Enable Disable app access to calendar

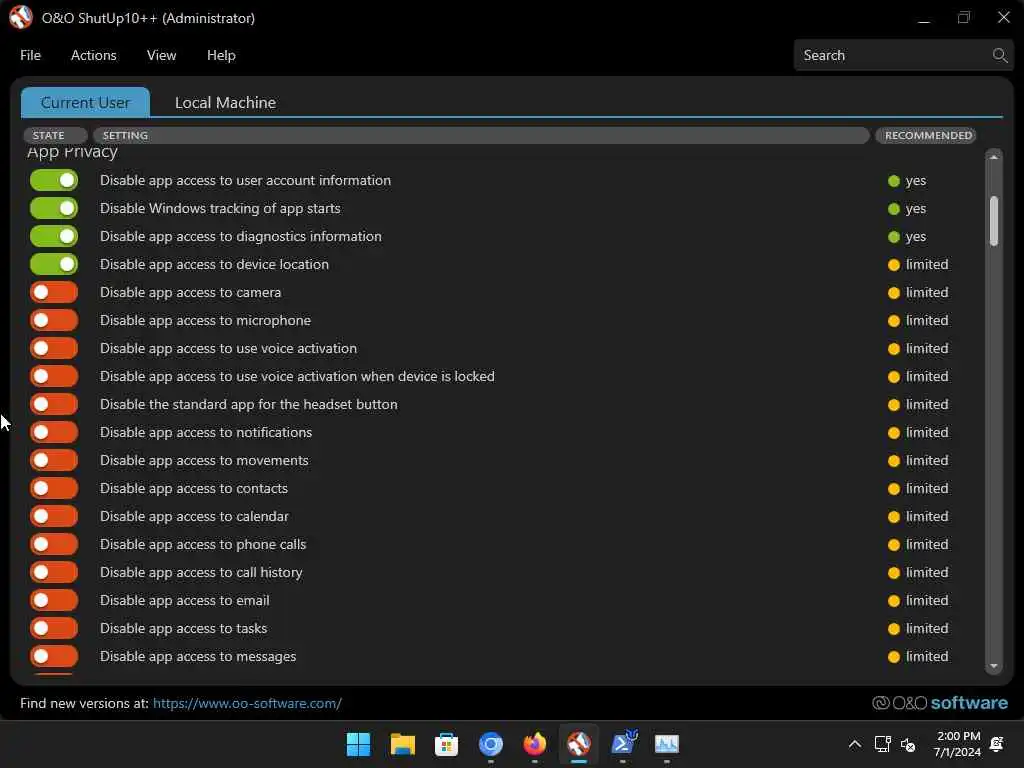(54, 517)
